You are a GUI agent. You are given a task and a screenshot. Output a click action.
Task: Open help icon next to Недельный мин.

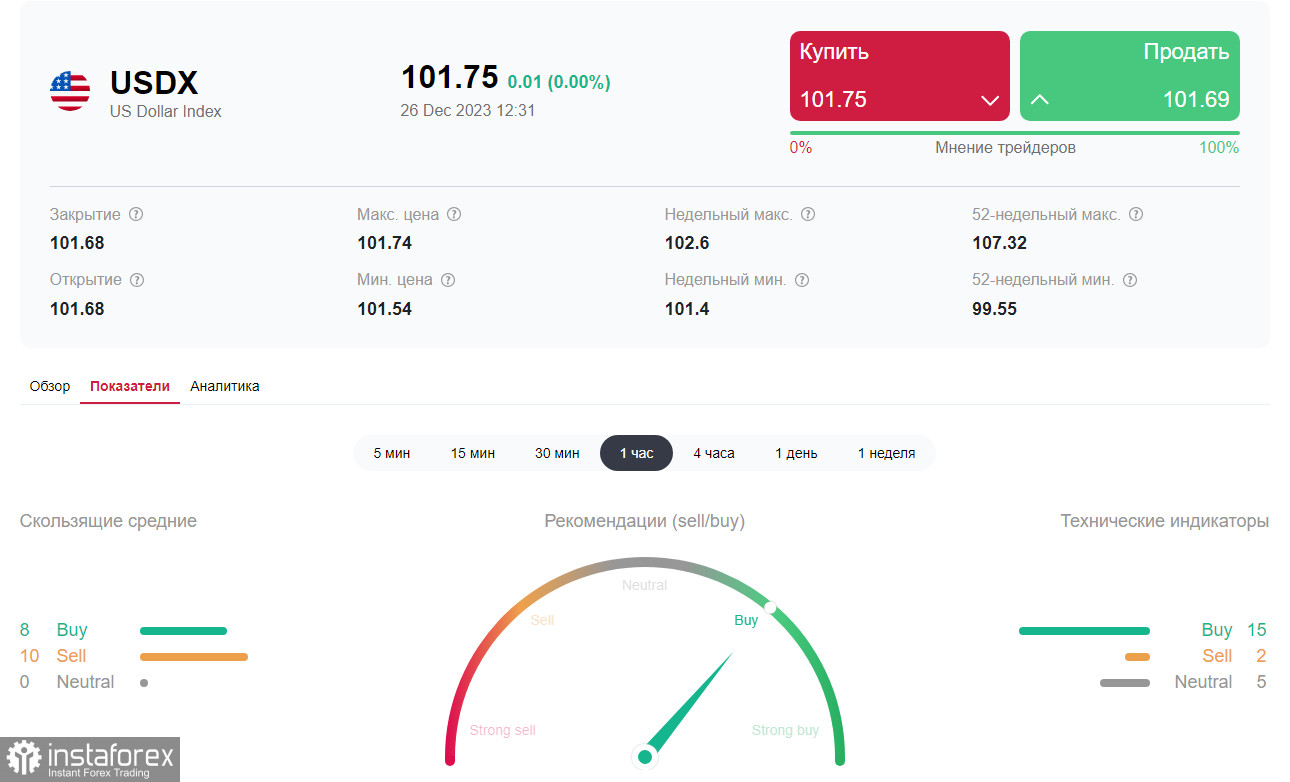[802, 280]
